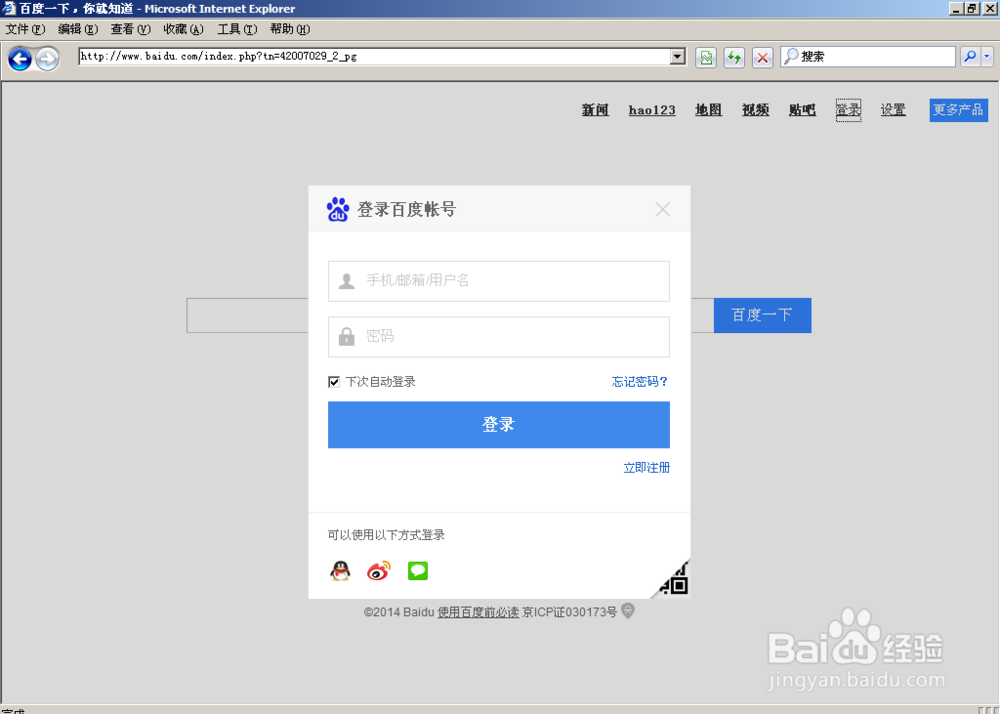Click the magnifier search button in toolbar
This screenshot has width=1000, height=714.
[970, 57]
